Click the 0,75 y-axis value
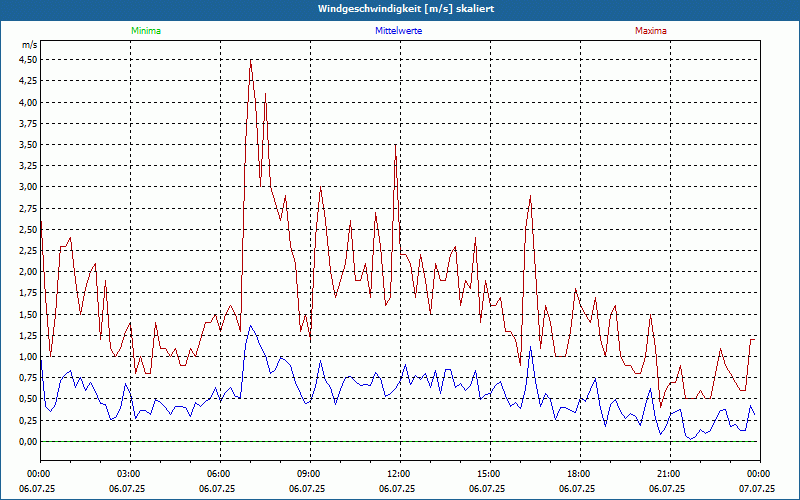 29,378
